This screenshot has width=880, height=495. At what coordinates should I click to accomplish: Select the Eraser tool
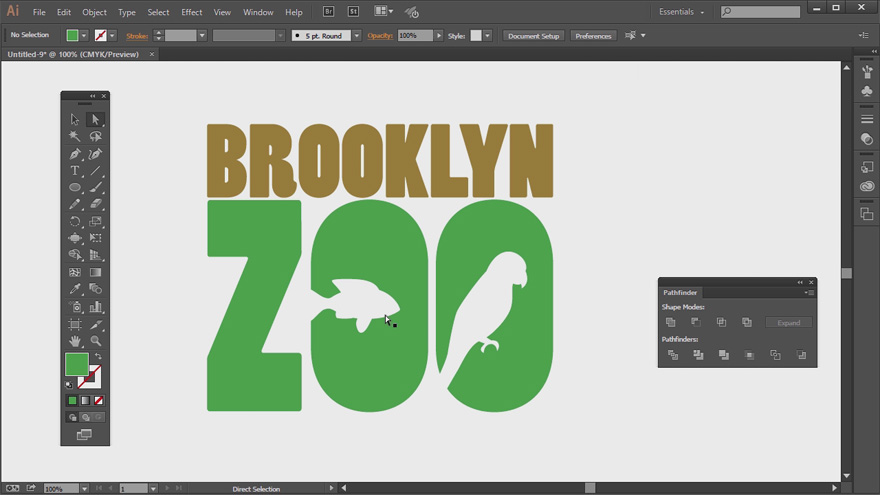pos(95,204)
